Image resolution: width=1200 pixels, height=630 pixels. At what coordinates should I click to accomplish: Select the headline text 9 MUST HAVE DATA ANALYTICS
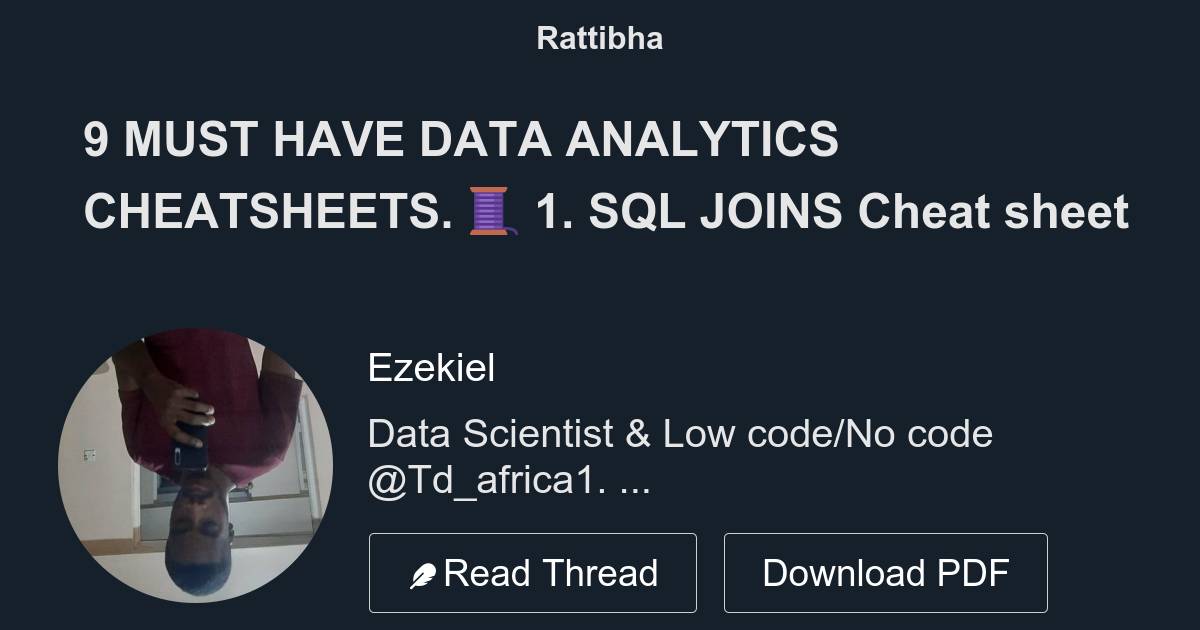462,140
